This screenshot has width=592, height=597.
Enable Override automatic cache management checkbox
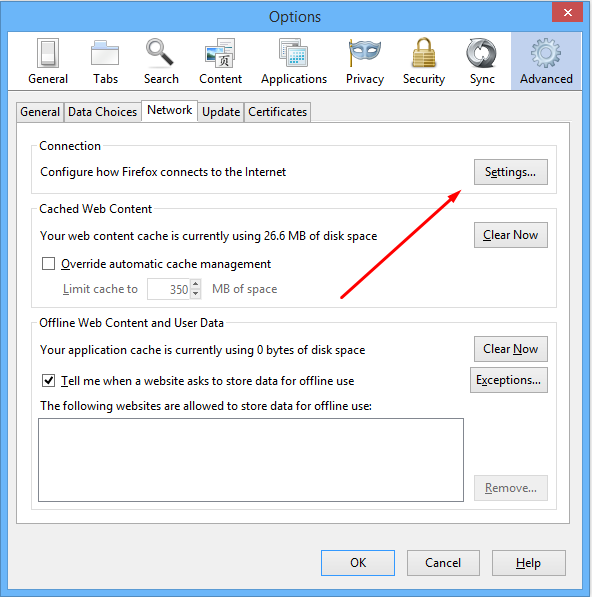(48, 263)
